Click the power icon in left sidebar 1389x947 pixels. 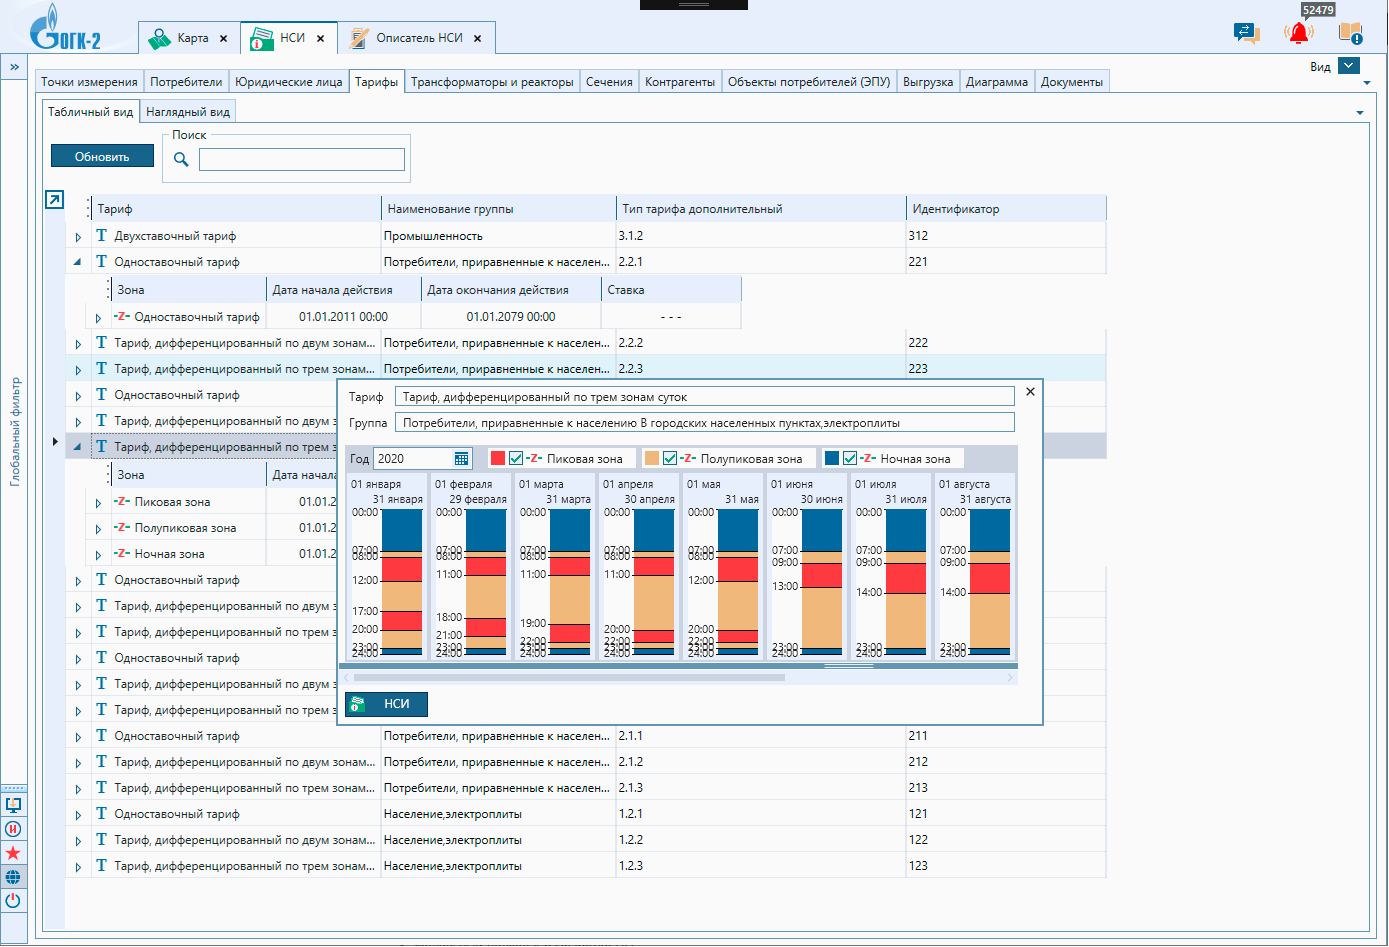tap(13, 900)
